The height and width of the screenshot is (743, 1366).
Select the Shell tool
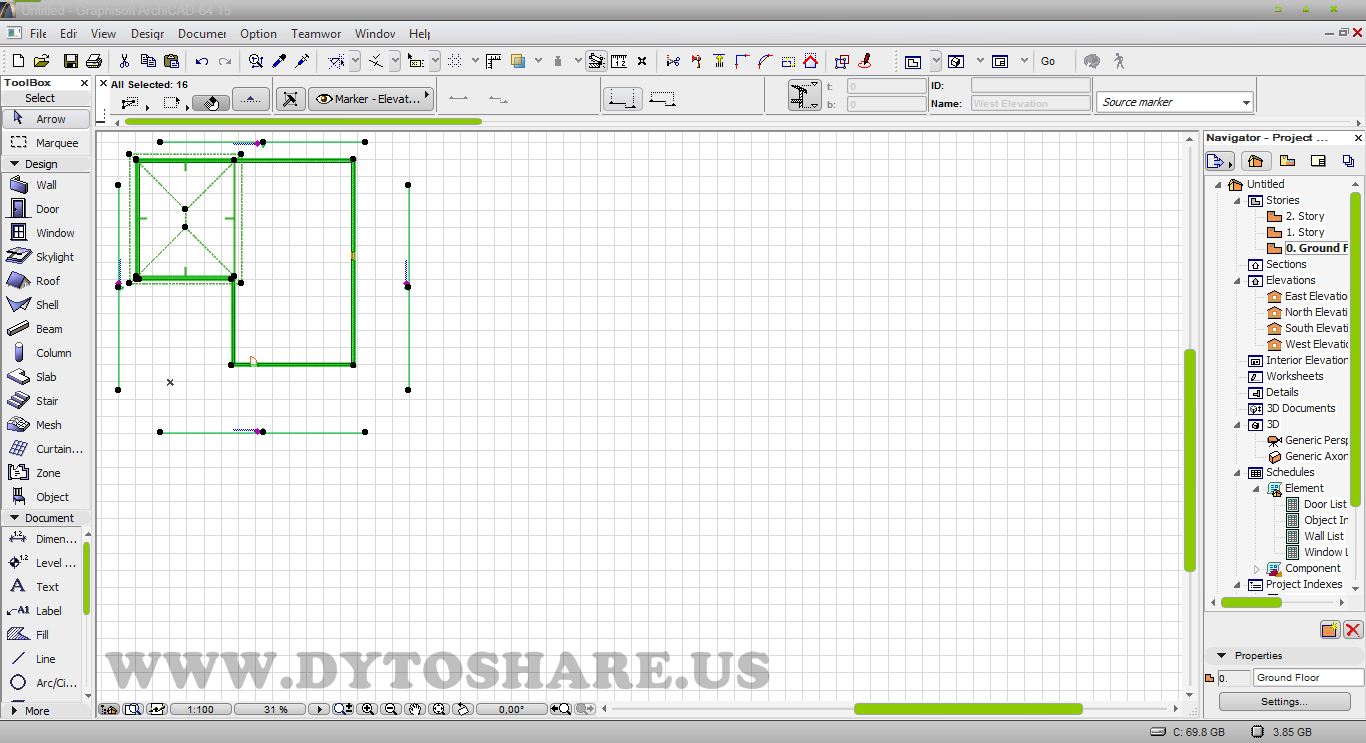(x=46, y=305)
